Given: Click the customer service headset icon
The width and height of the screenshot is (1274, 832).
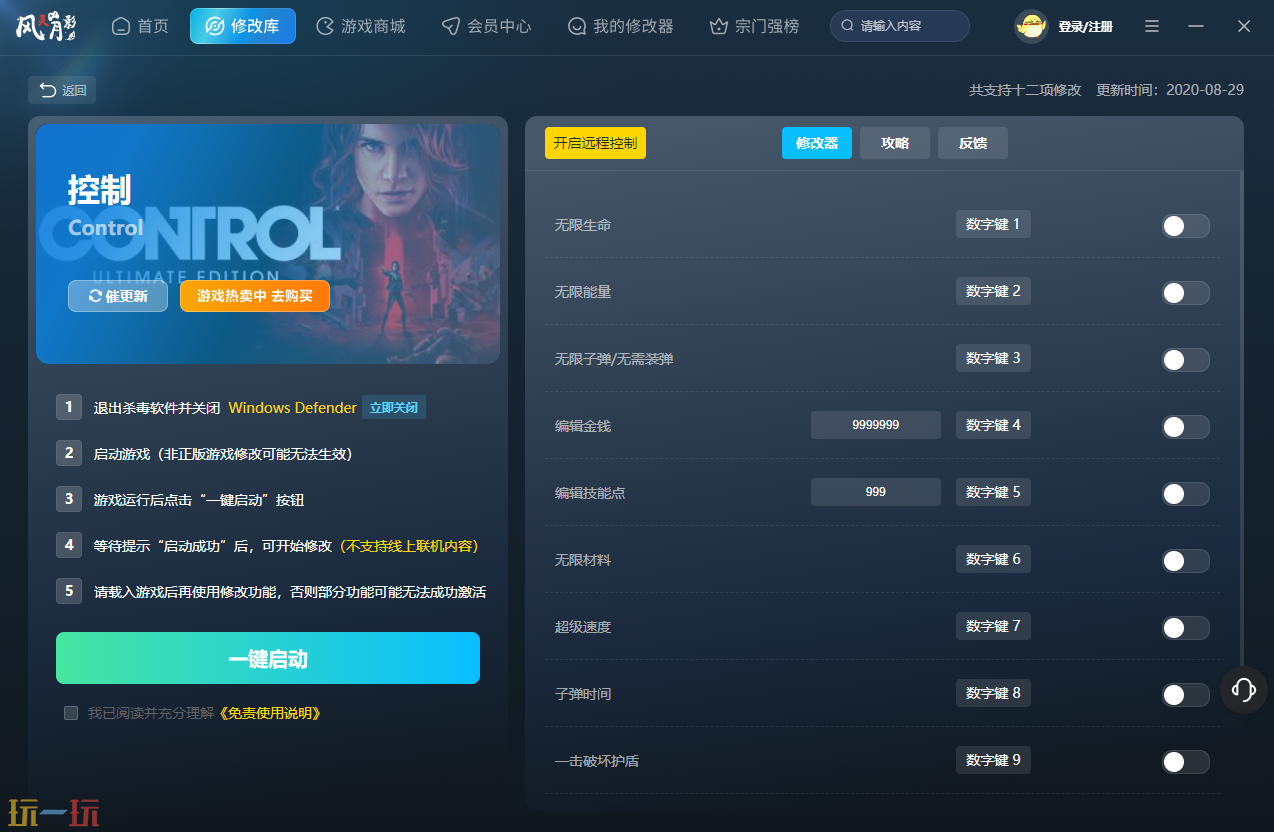Looking at the screenshot, I should [1244, 689].
